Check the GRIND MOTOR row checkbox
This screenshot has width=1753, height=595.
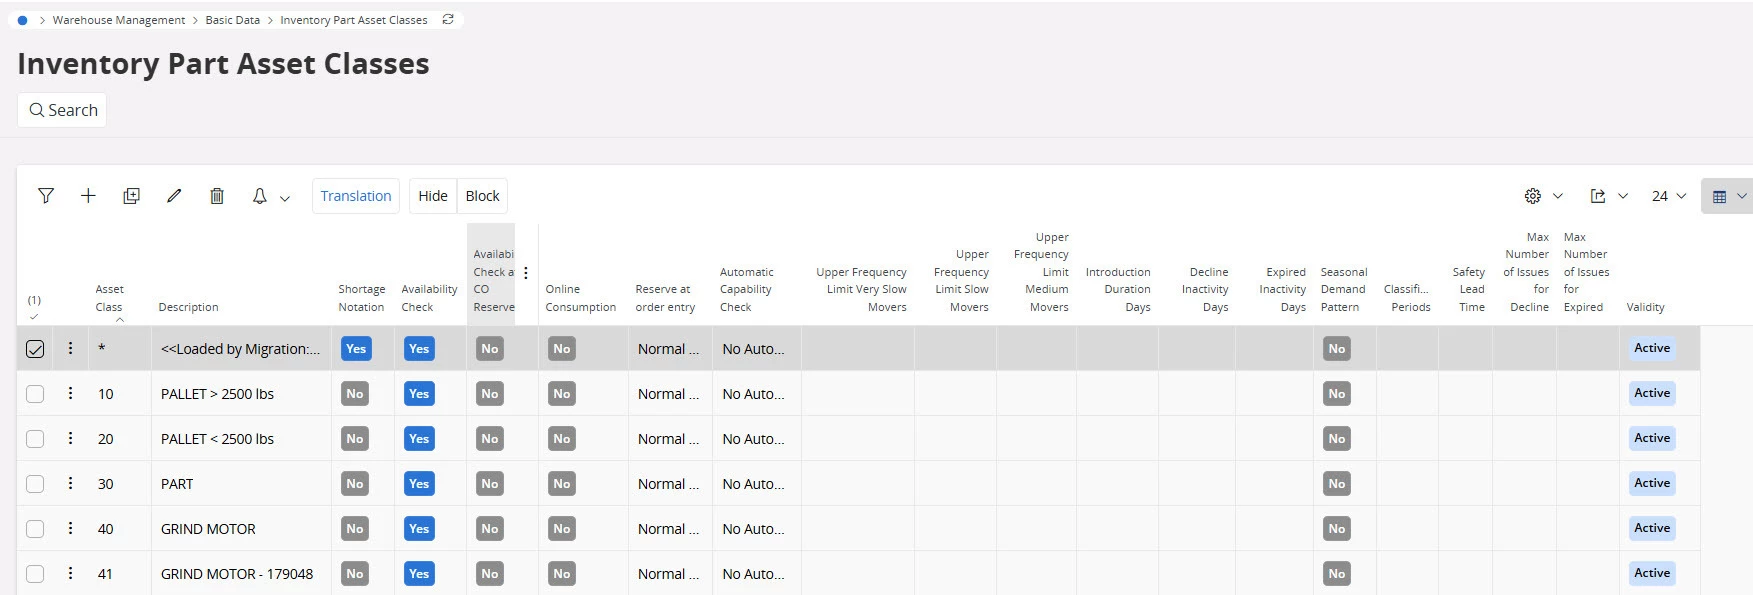click(x=35, y=529)
